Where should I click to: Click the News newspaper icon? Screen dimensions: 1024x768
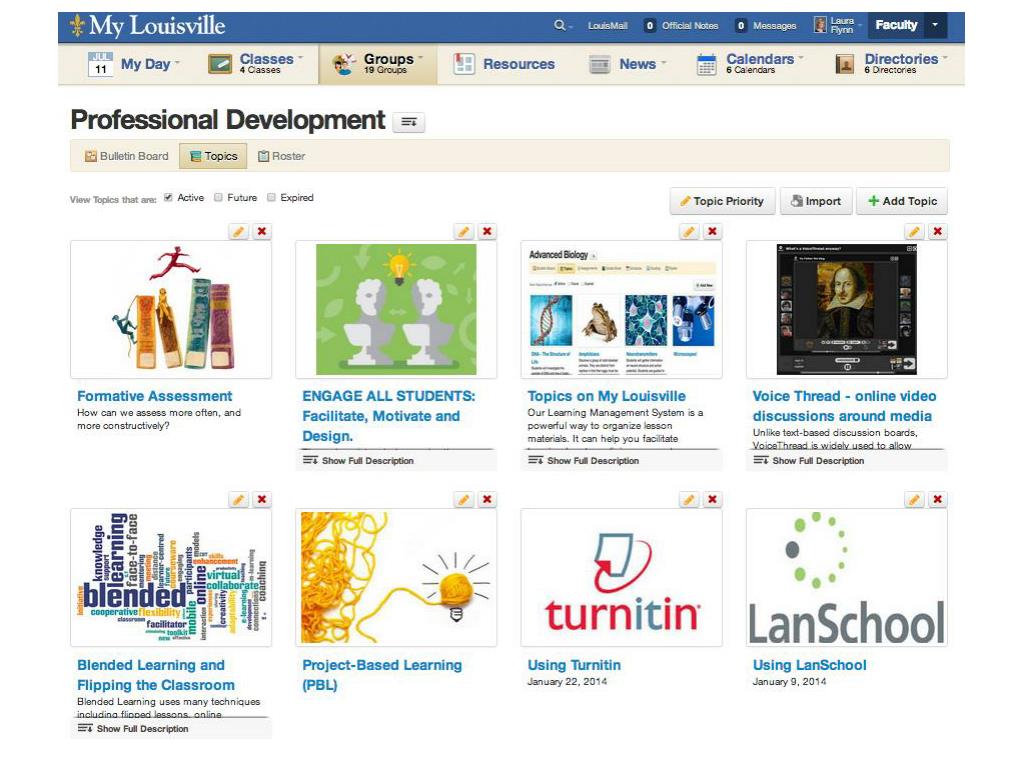coord(600,65)
